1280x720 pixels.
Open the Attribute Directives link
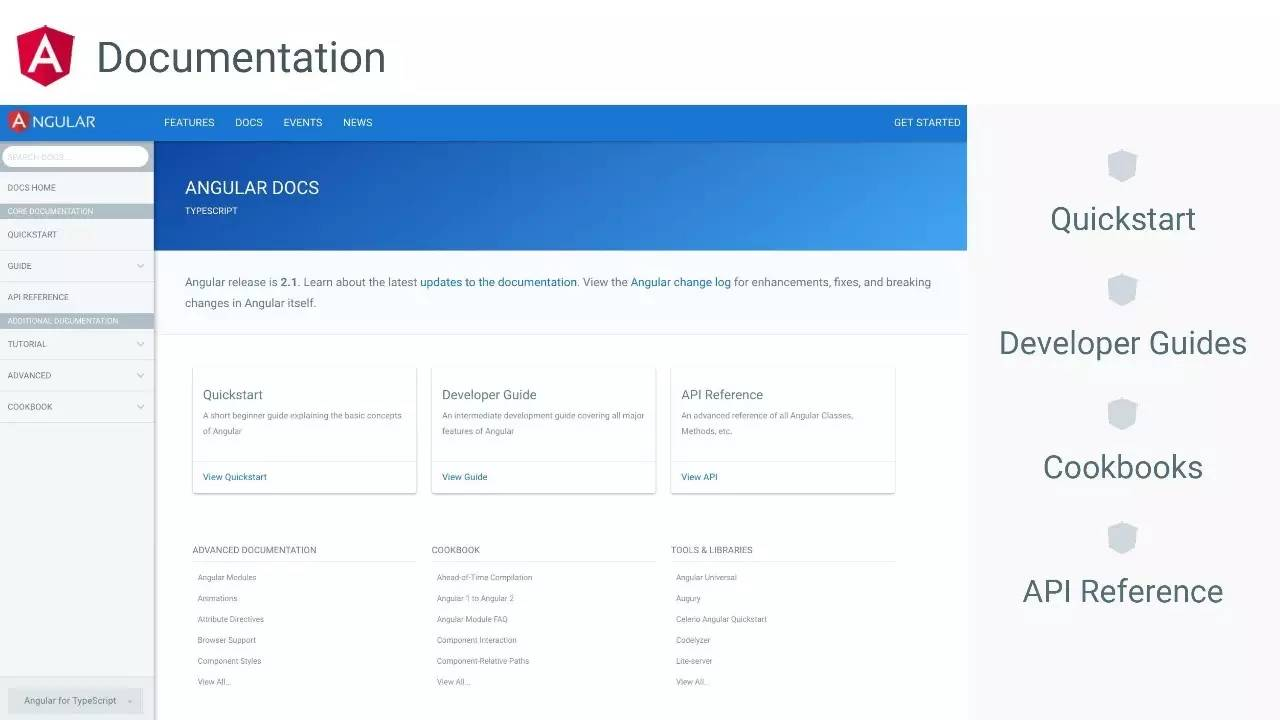(x=231, y=620)
